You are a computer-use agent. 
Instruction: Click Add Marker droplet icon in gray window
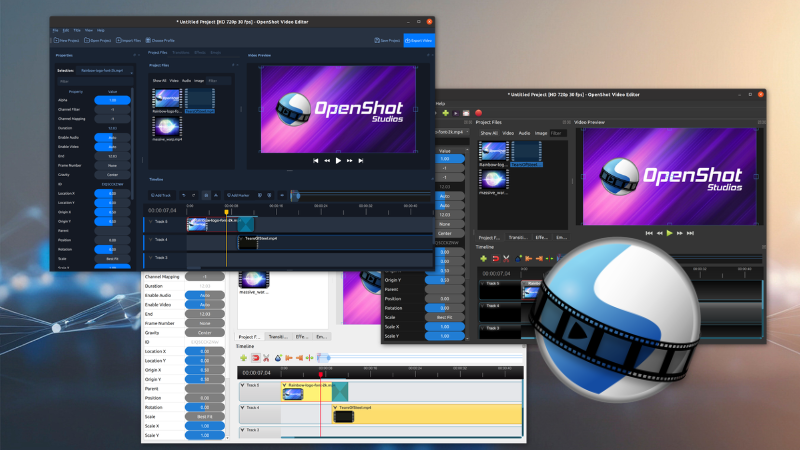coord(518,259)
